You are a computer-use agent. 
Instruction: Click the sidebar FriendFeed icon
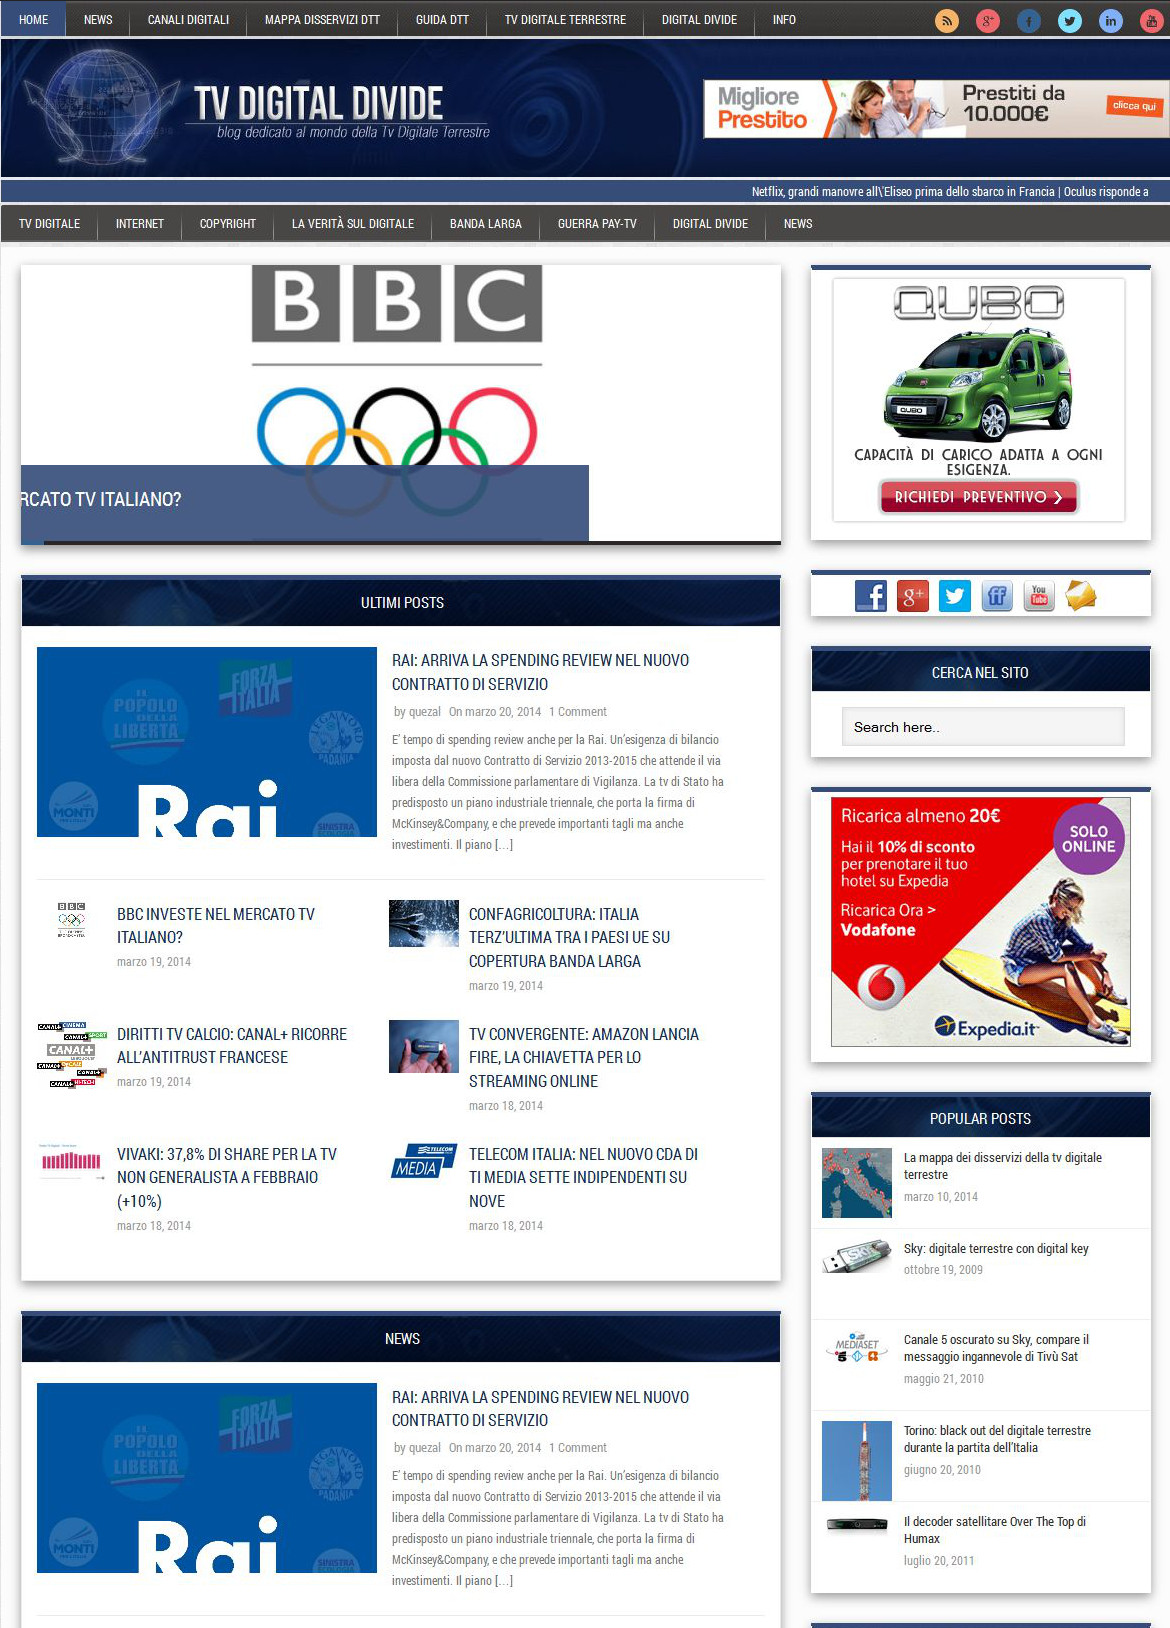coord(997,596)
